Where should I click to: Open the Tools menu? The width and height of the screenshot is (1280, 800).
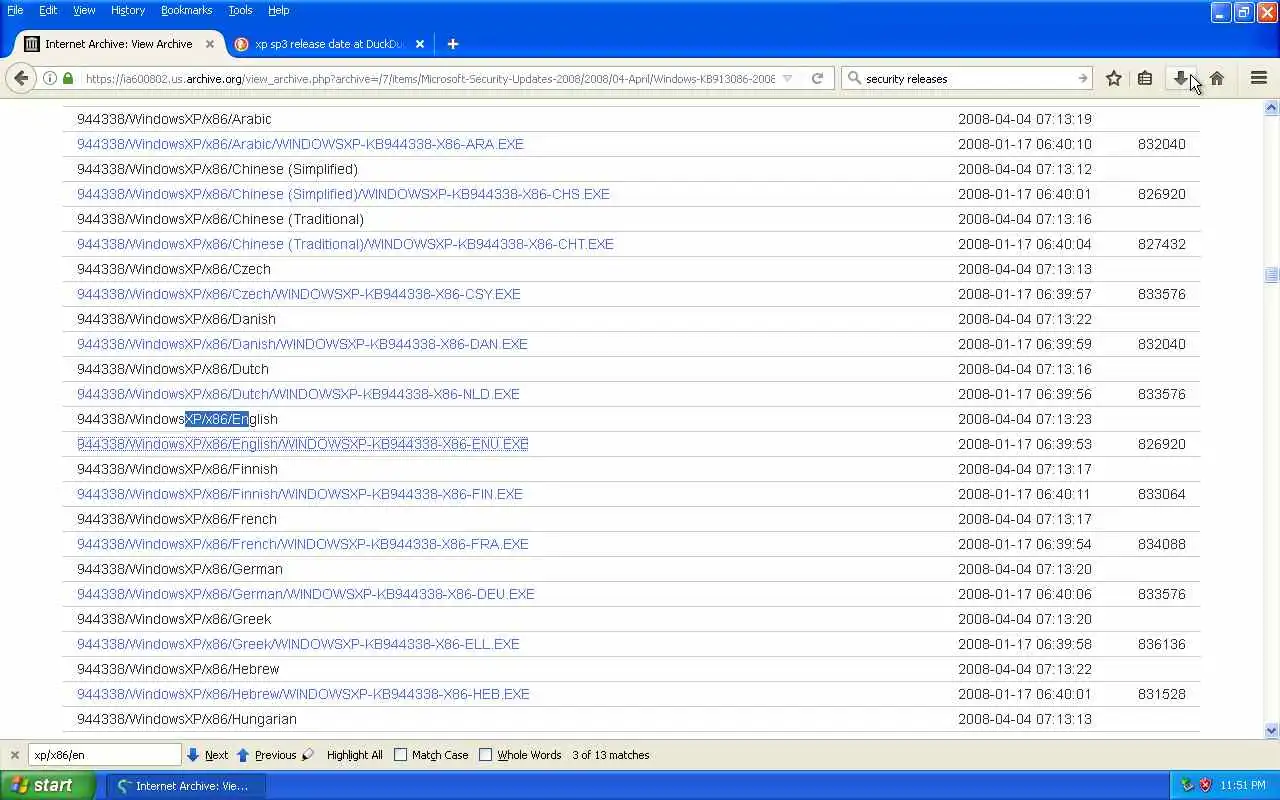tap(240, 10)
